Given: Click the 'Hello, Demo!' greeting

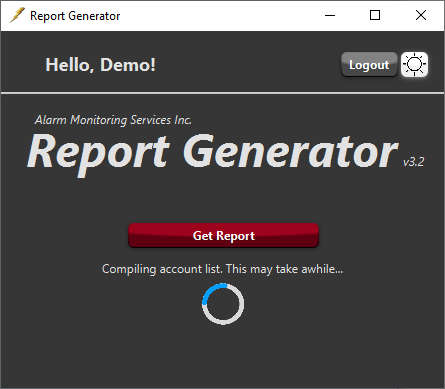Looking at the screenshot, I should 100,65.
